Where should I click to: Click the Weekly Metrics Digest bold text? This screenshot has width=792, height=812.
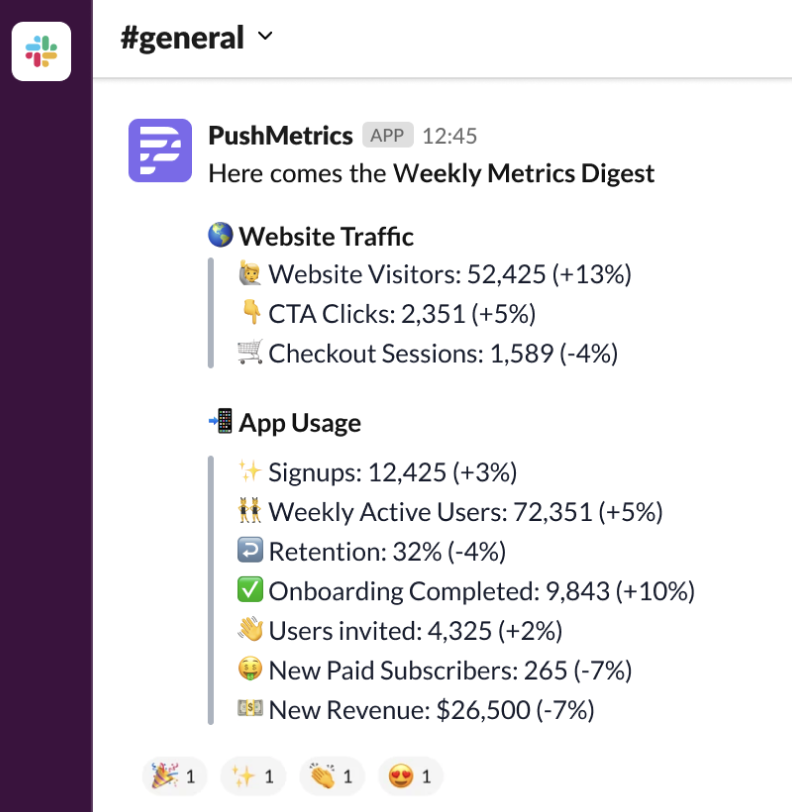(x=523, y=174)
